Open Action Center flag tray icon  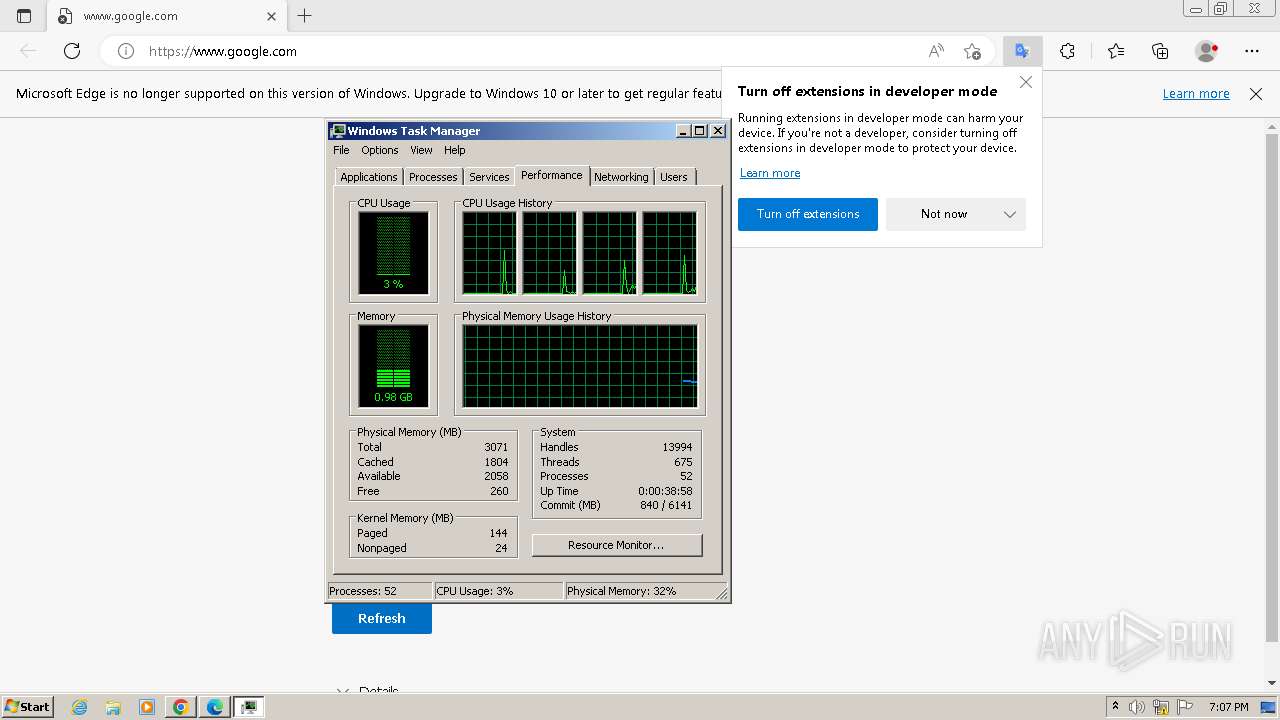(x=1186, y=707)
